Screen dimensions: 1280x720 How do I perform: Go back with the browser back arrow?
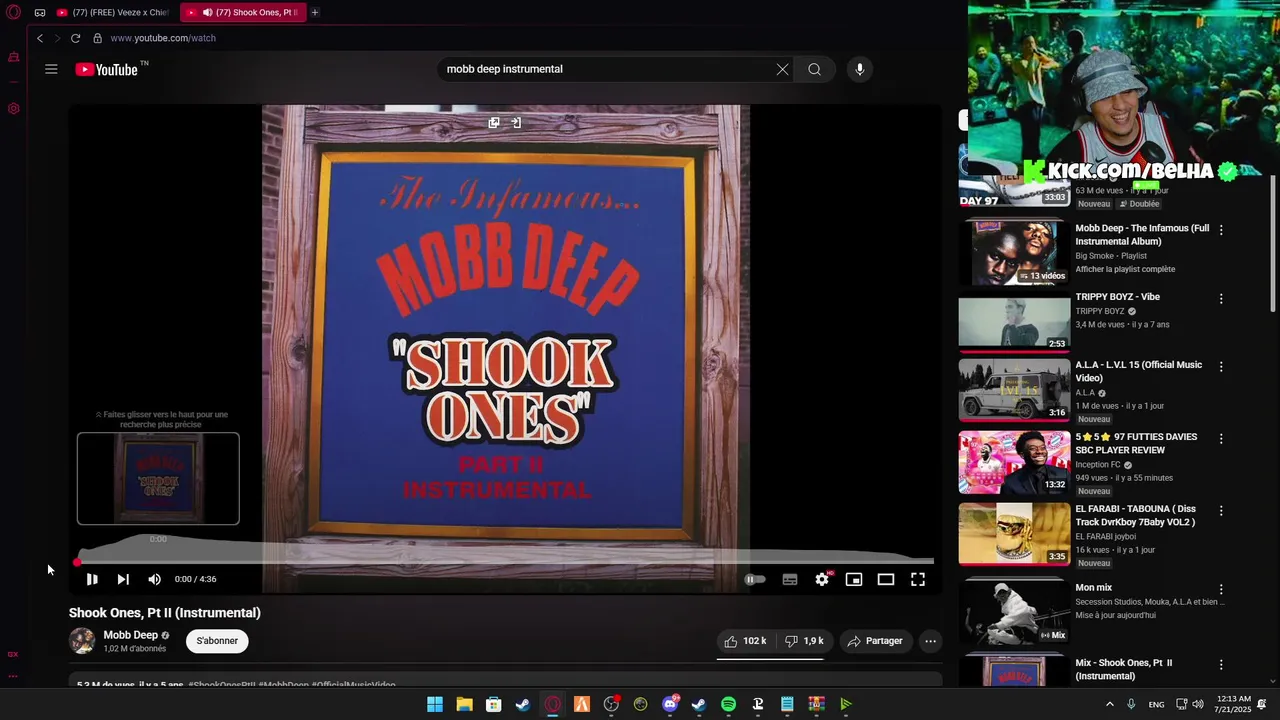40,38
